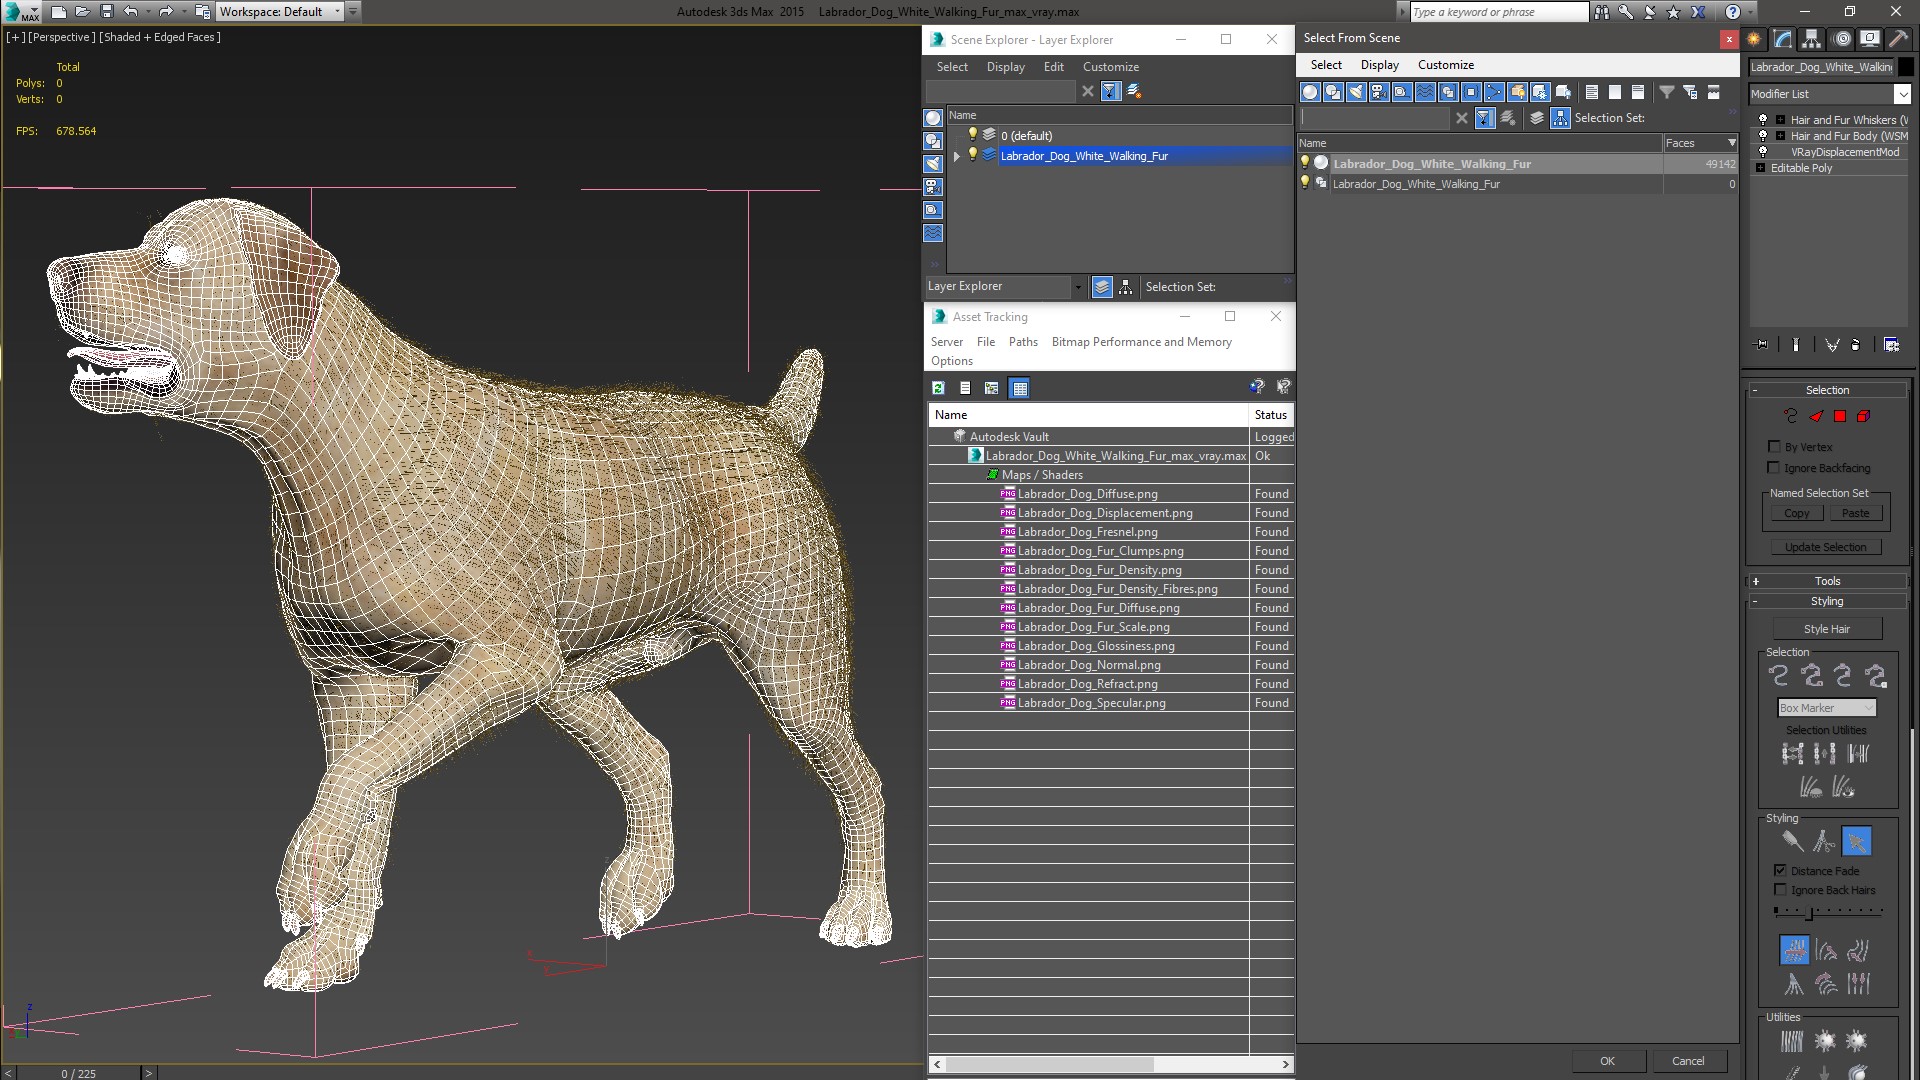Click Pin Stack icon under modifier stack
1920x1080 pixels.
1762,344
